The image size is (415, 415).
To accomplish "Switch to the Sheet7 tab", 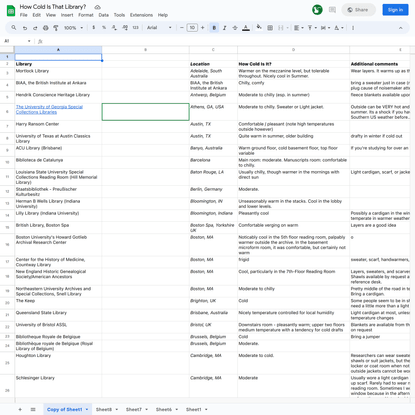I will coord(134,409).
